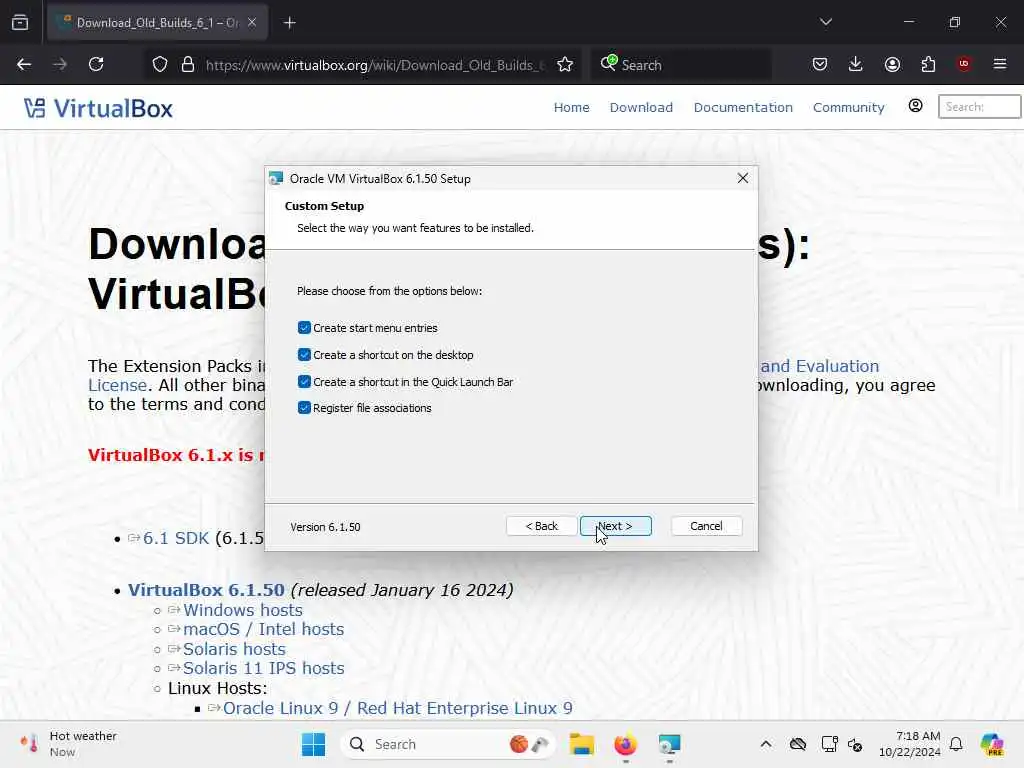This screenshot has width=1024, height=768.
Task: Click the Windows taskbar Search box
Action: (447, 744)
